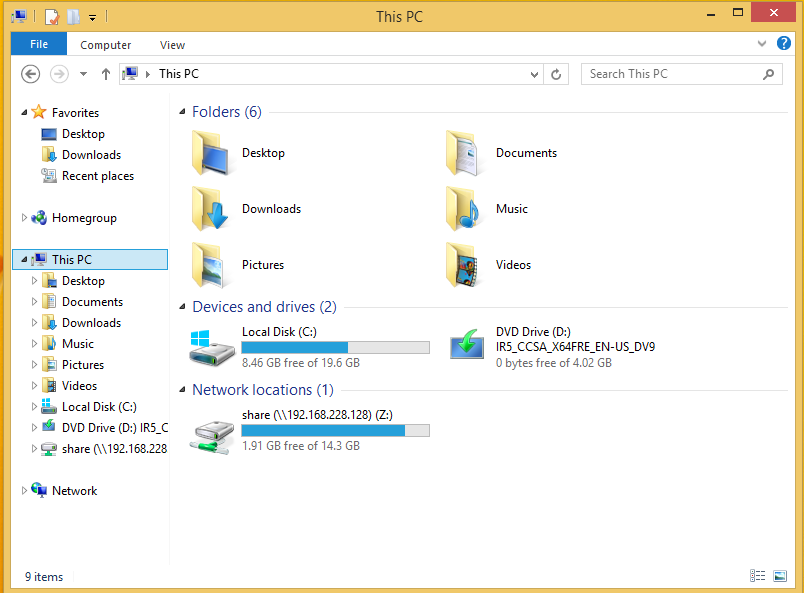
Task: Switch to Details view via status bar icon
Action: coord(757,576)
